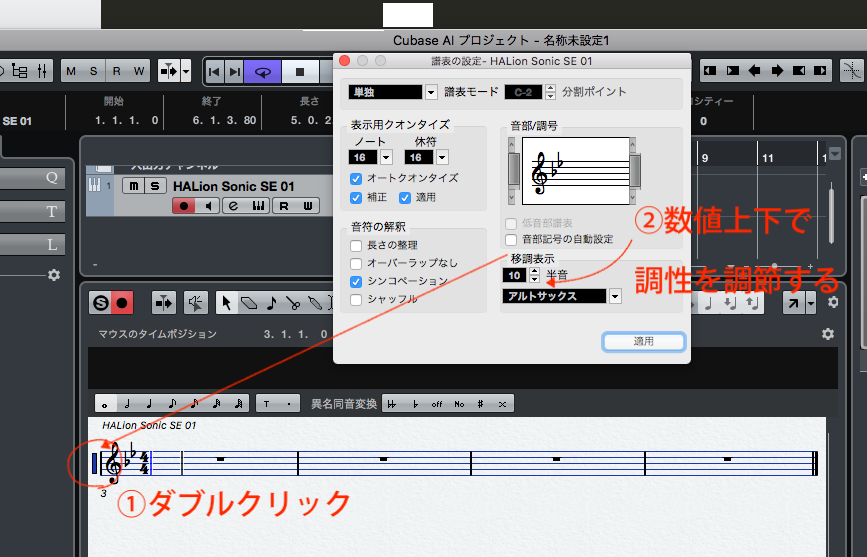Stop playback with transport stop button
Image resolution: width=867 pixels, height=557 pixels.
[x=300, y=71]
